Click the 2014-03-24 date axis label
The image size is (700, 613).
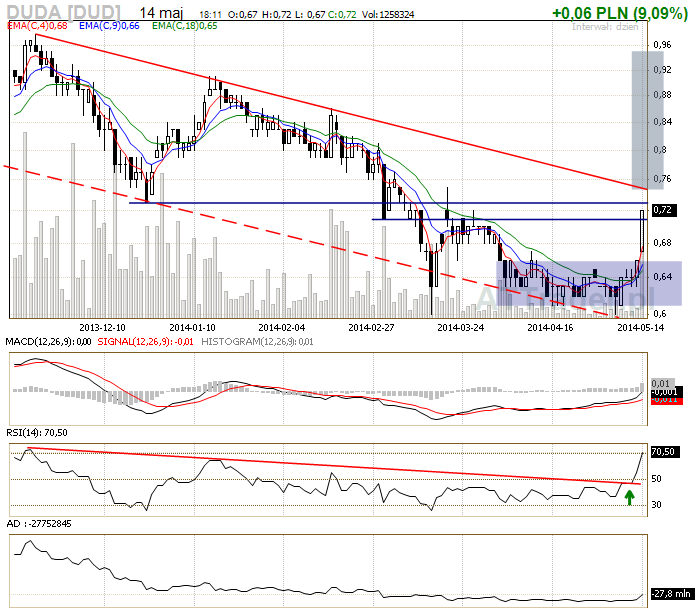(x=461, y=328)
